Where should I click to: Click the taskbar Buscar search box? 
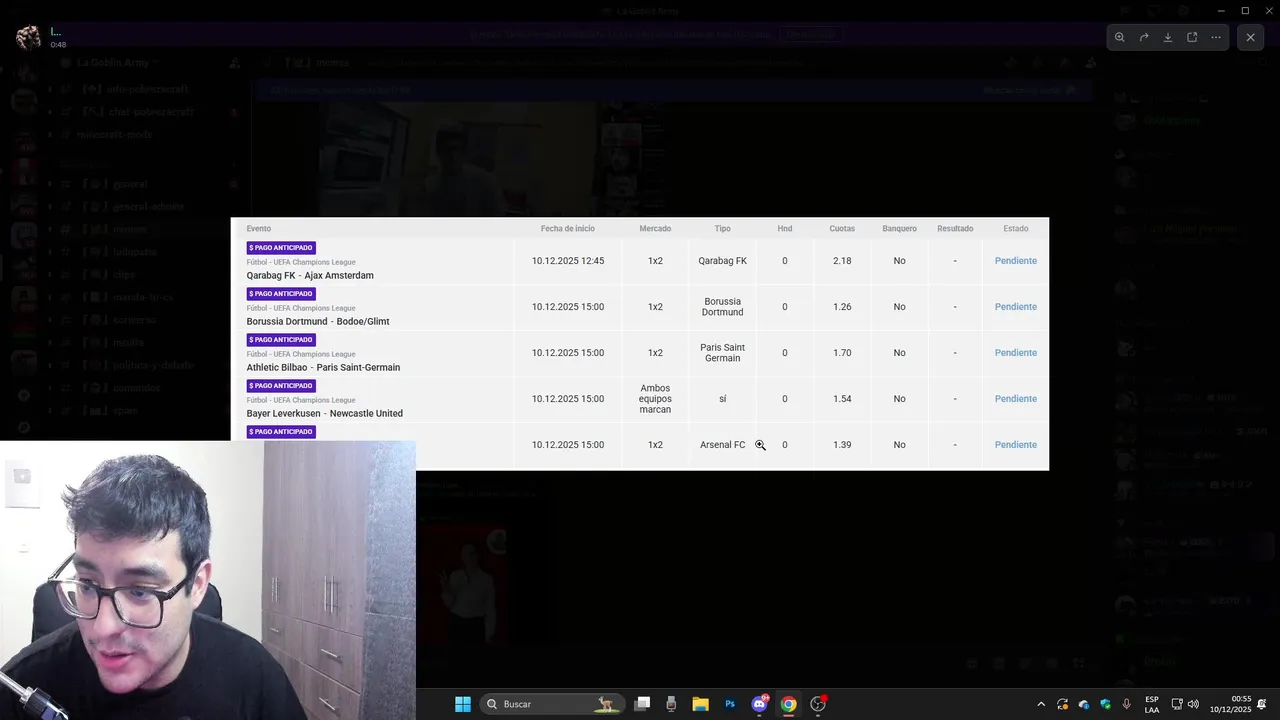point(552,704)
